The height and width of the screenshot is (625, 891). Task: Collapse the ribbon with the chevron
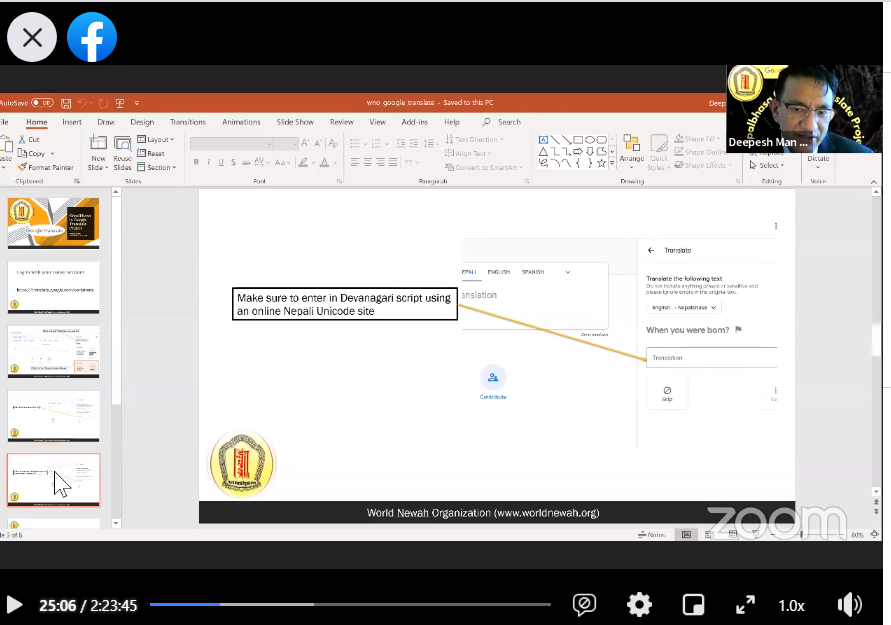pos(873,182)
